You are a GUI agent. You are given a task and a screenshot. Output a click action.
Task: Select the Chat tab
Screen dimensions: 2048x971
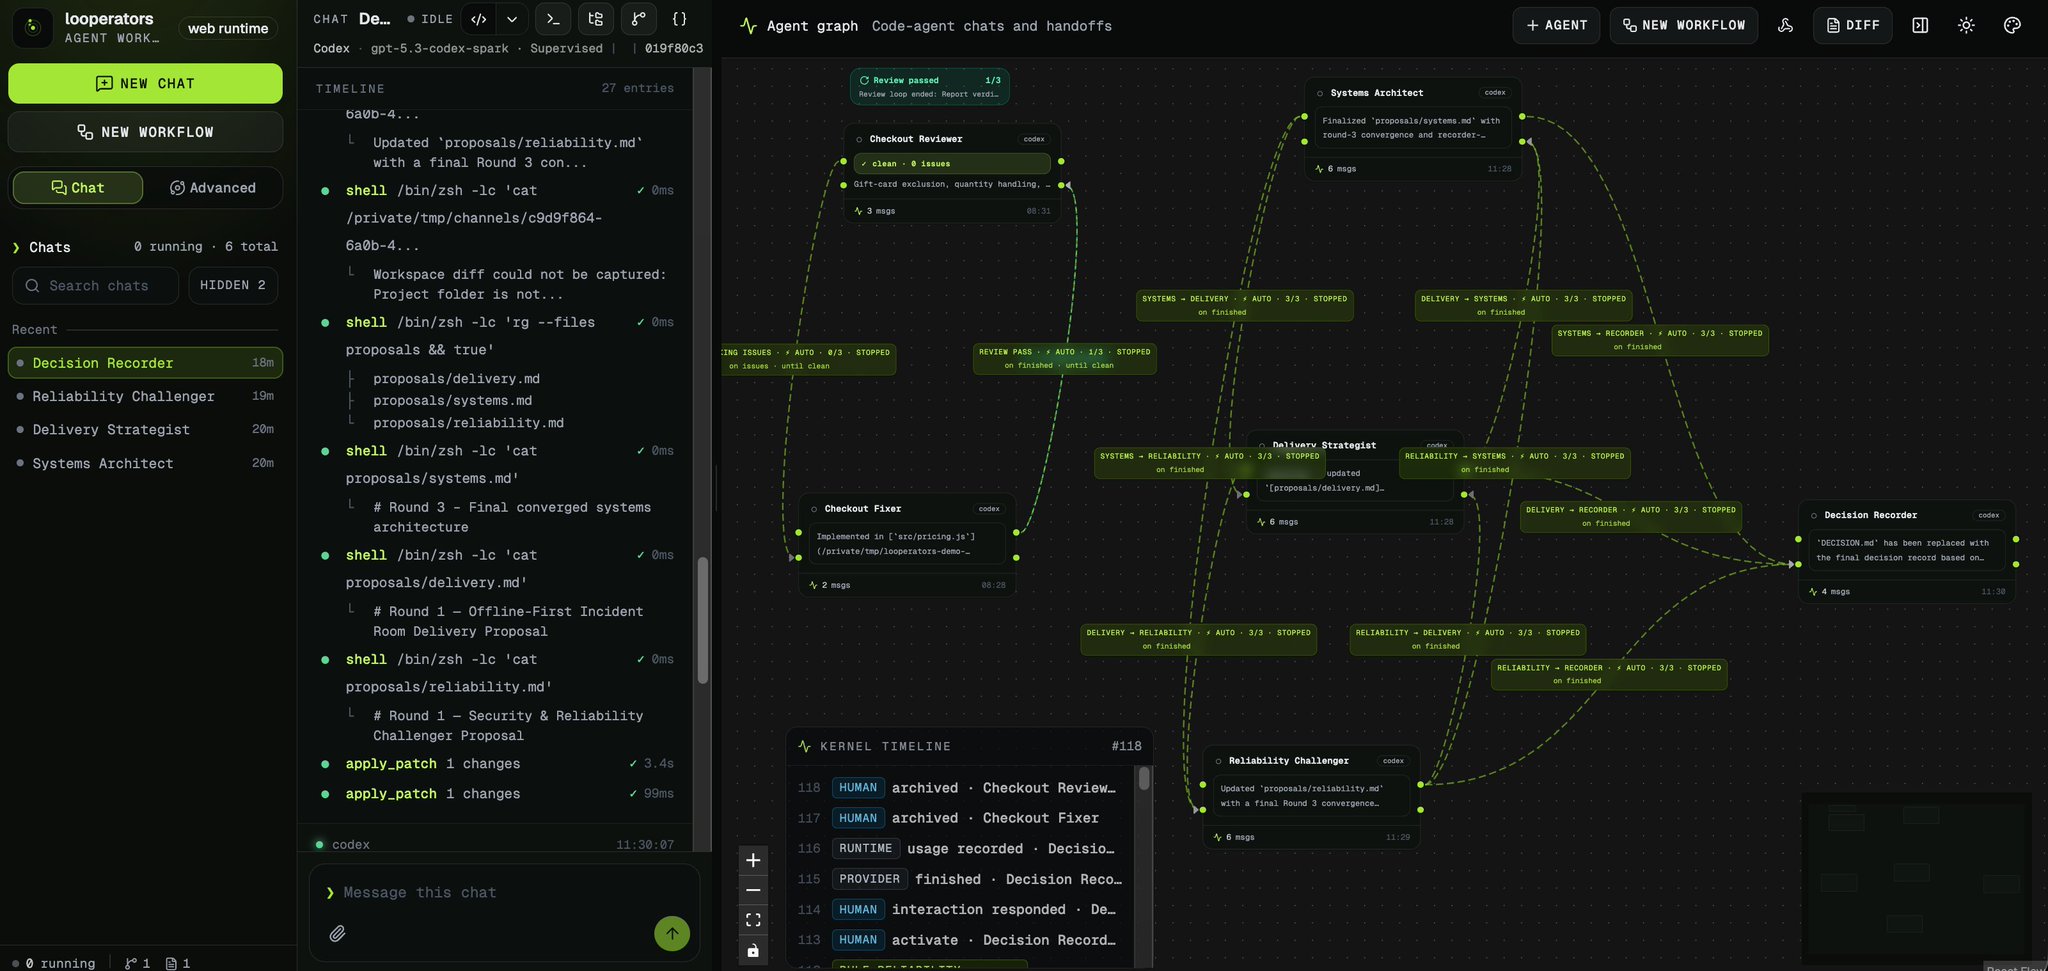[x=77, y=188]
